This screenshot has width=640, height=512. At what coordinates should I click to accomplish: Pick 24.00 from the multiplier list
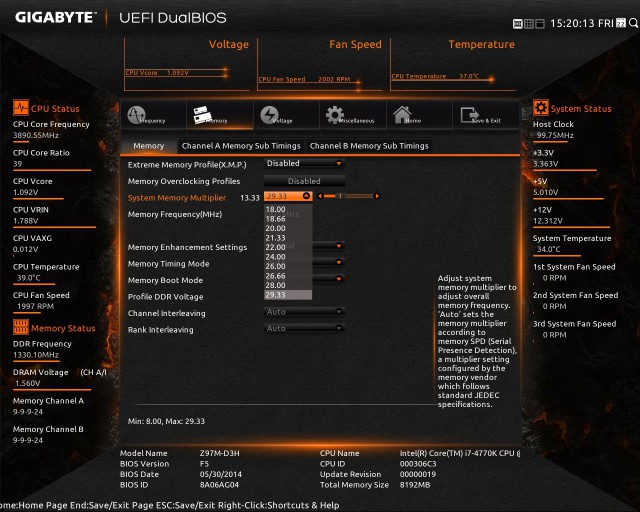click(288, 257)
